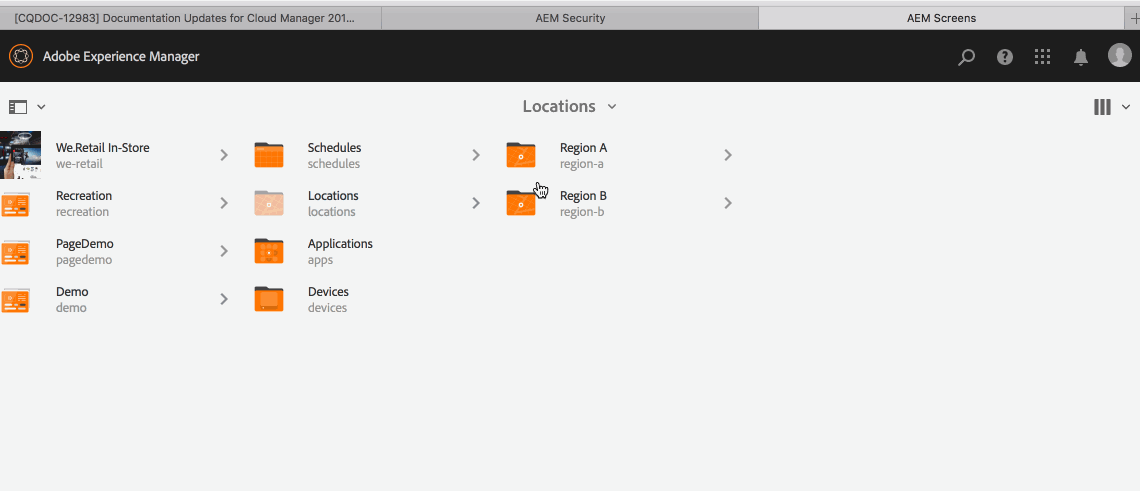The image size is (1140, 491).
Task: Select the Schedules folder icon
Action: (x=269, y=155)
